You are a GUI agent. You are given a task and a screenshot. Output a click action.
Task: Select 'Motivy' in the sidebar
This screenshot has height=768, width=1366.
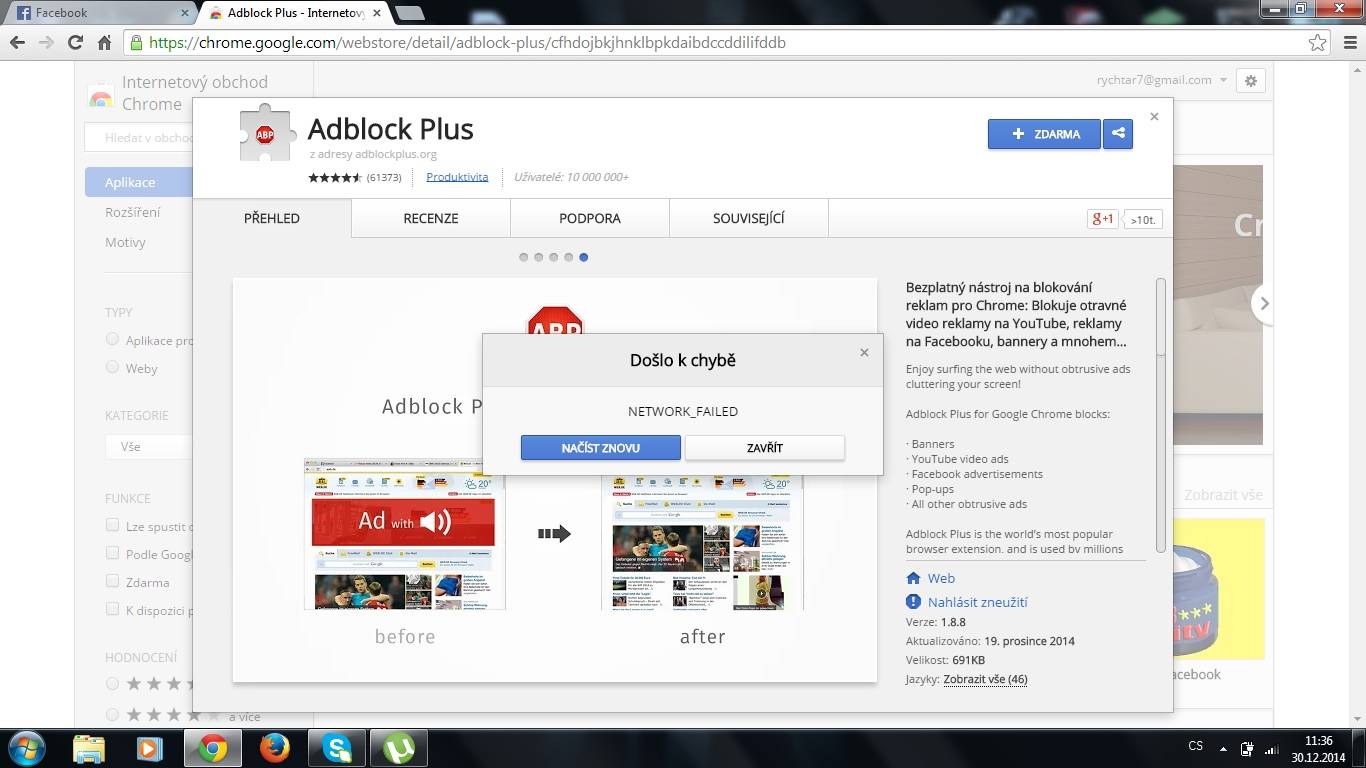click(x=125, y=242)
